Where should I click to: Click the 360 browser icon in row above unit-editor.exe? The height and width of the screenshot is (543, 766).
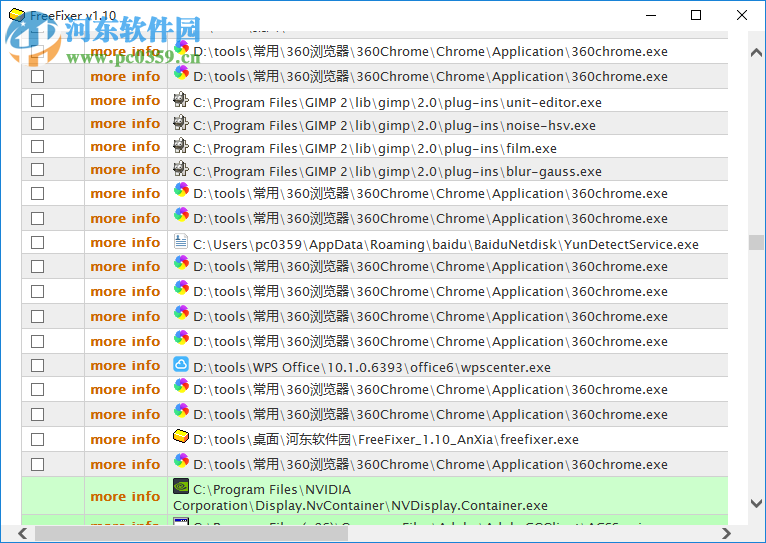(x=181, y=73)
